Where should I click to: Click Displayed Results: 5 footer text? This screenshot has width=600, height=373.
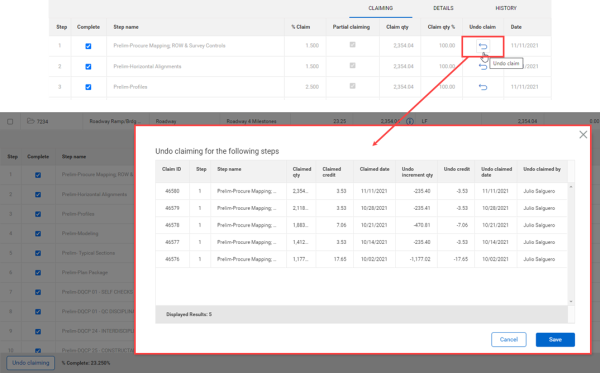point(189,314)
